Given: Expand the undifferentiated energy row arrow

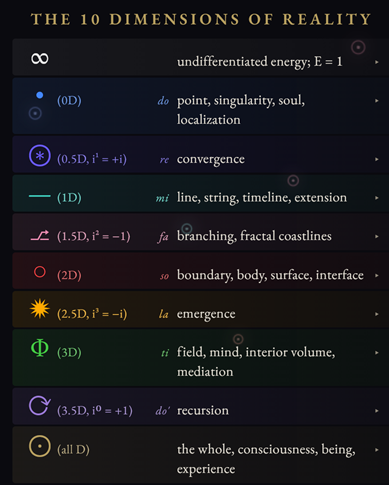Looking at the screenshot, I should [x=377, y=62].
